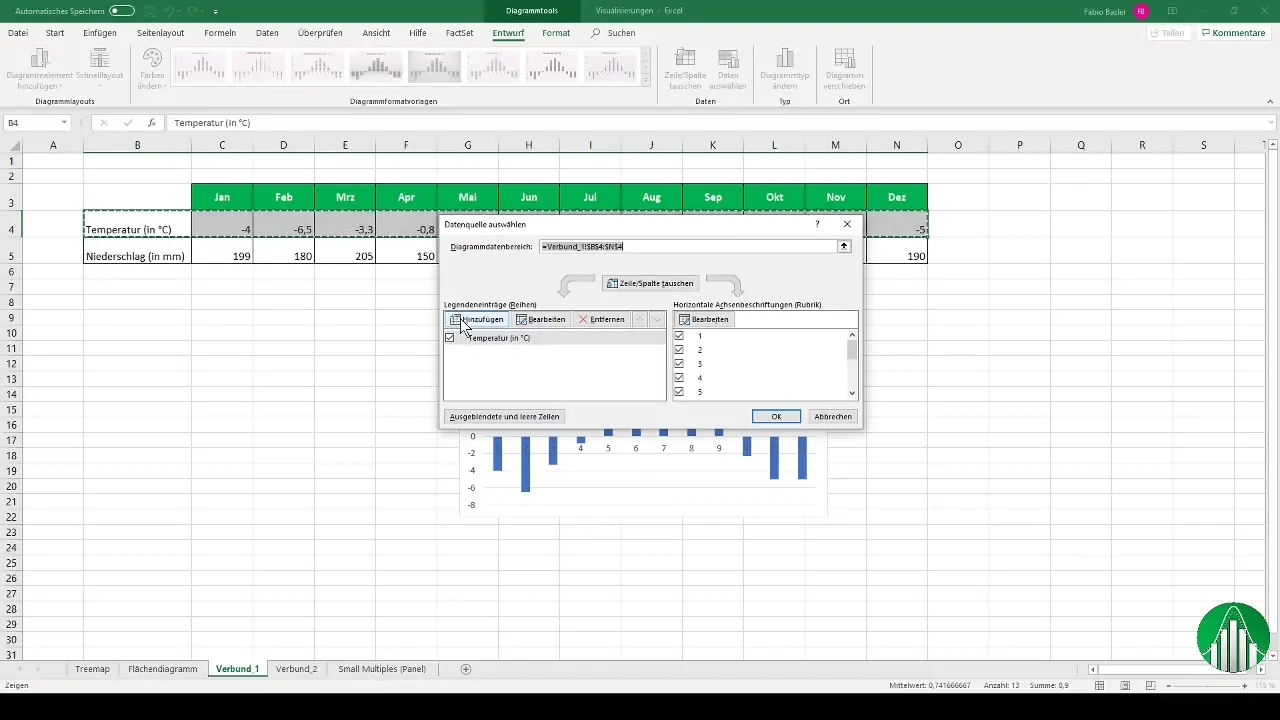Open Quick Access Toolbar customize arrow

216,11
